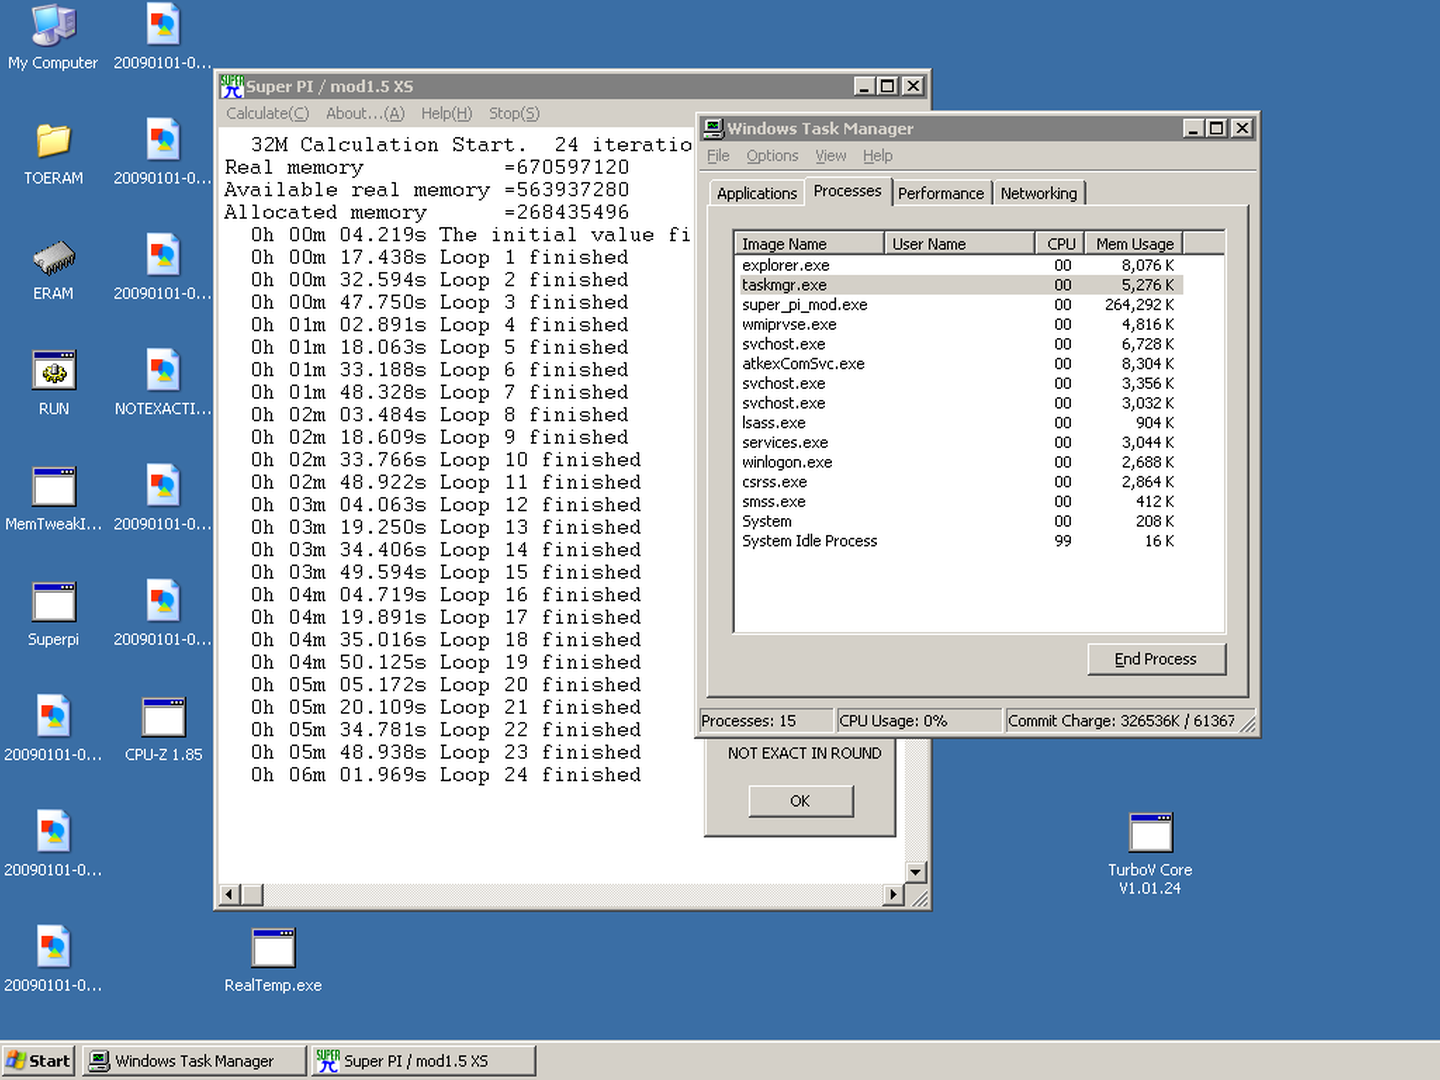Screen dimensions: 1440x1080
Task: Click the Super PI title bar icon
Action: tap(232, 86)
